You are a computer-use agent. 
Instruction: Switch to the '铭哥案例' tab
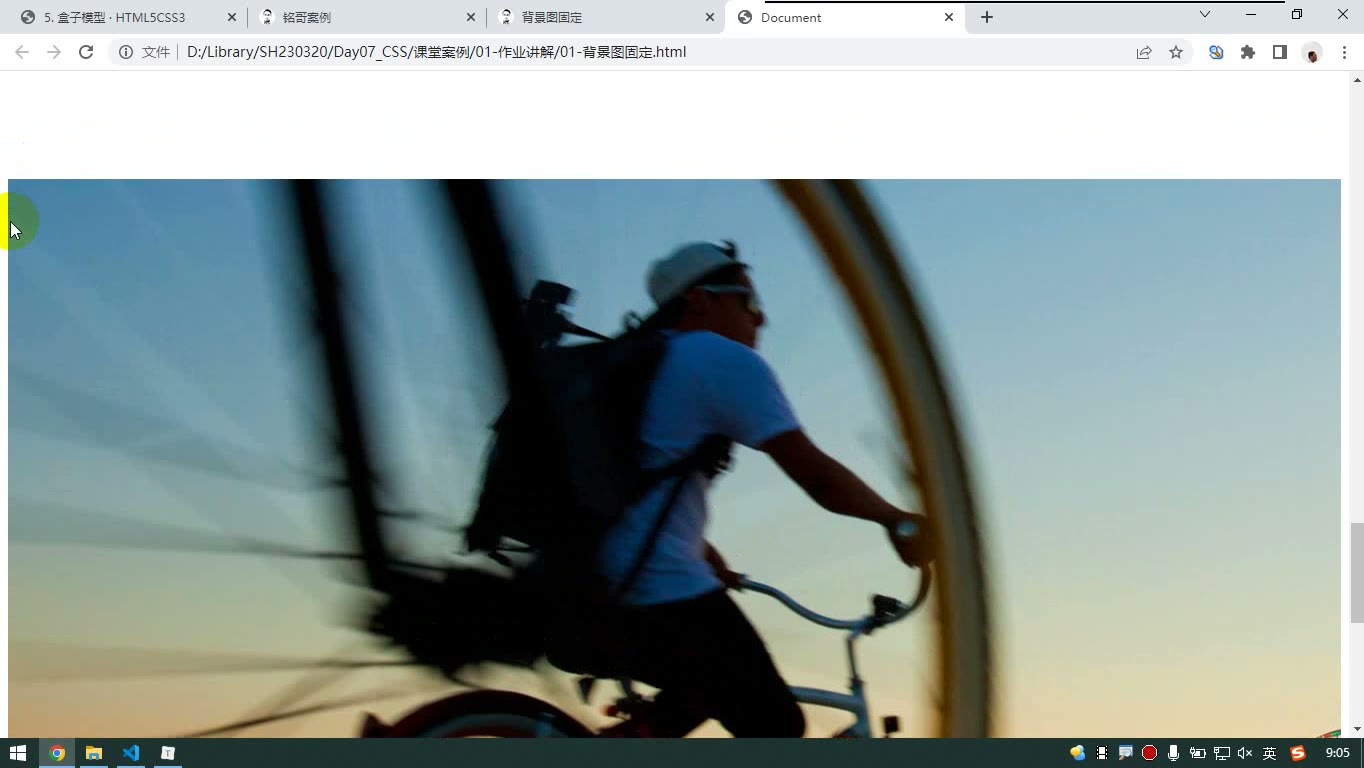pyautogui.click(x=367, y=17)
